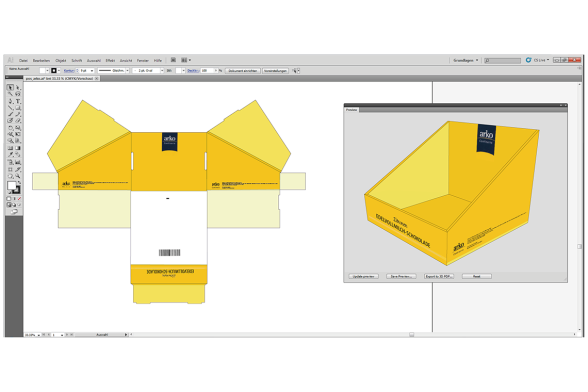This screenshot has width=588, height=392.
Task: Select the Type tool
Action: [18, 101]
